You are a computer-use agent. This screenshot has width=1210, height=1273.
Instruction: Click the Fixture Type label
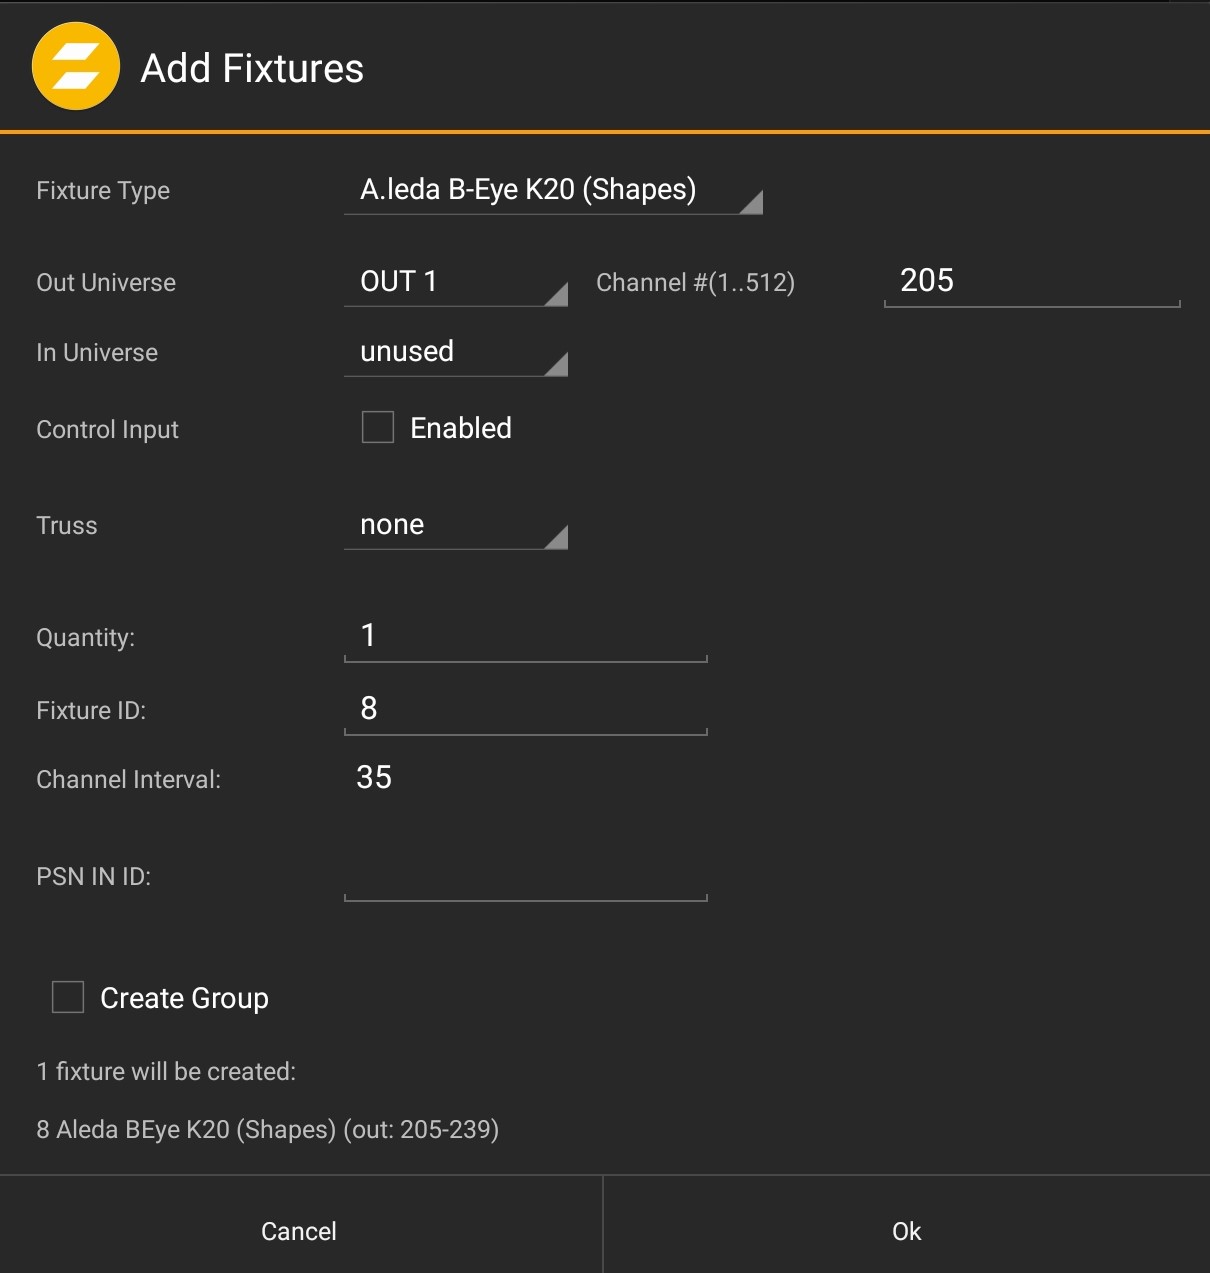pos(103,191)
